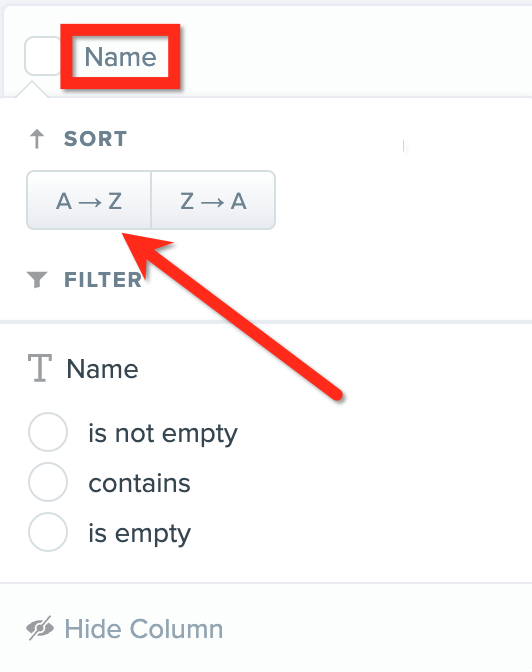Click the funnel filter icon
Screen dimensions: 532x672
37,279
